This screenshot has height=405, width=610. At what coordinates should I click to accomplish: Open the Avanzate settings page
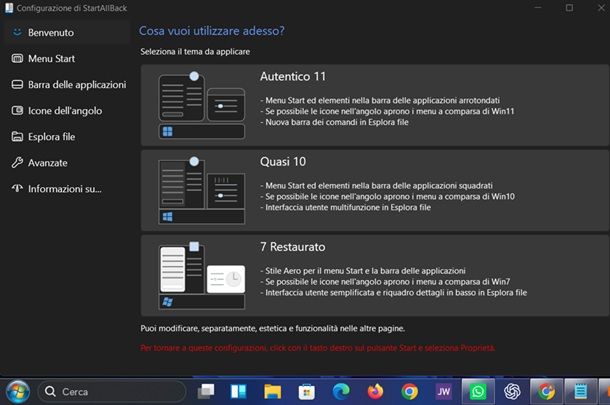click(66, 163)
